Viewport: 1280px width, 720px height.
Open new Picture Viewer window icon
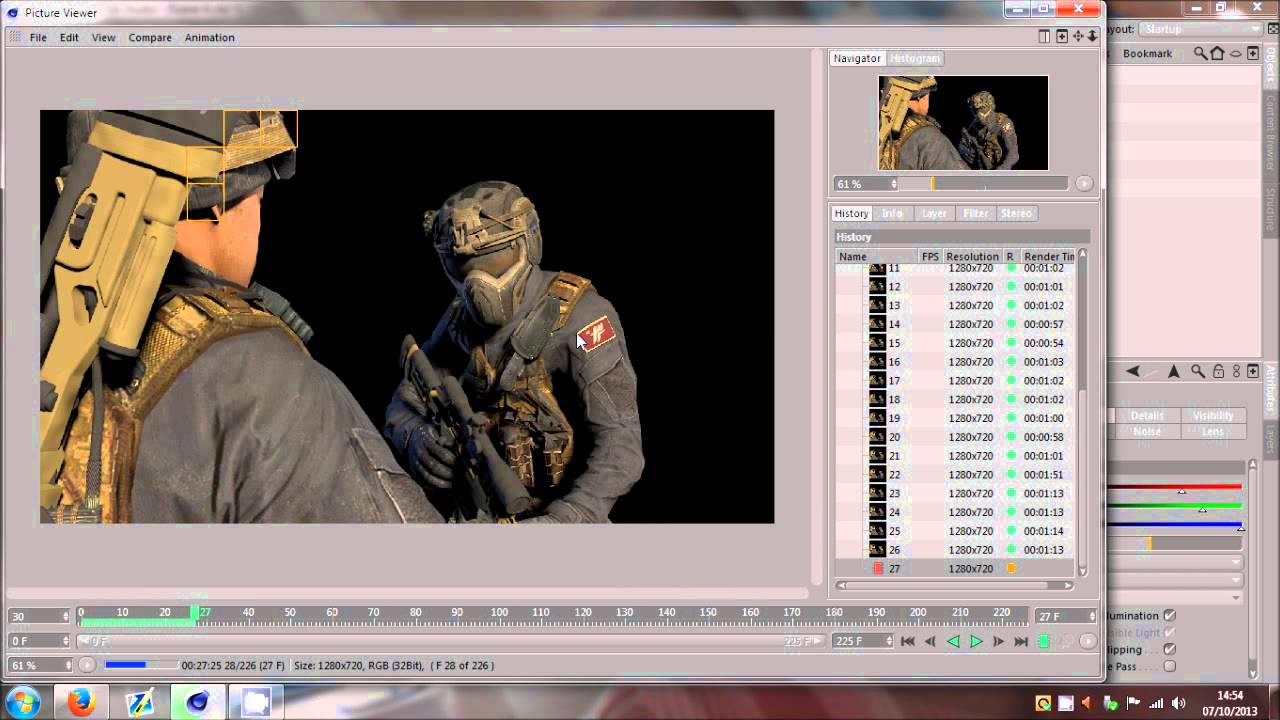tap(1062, 37)
